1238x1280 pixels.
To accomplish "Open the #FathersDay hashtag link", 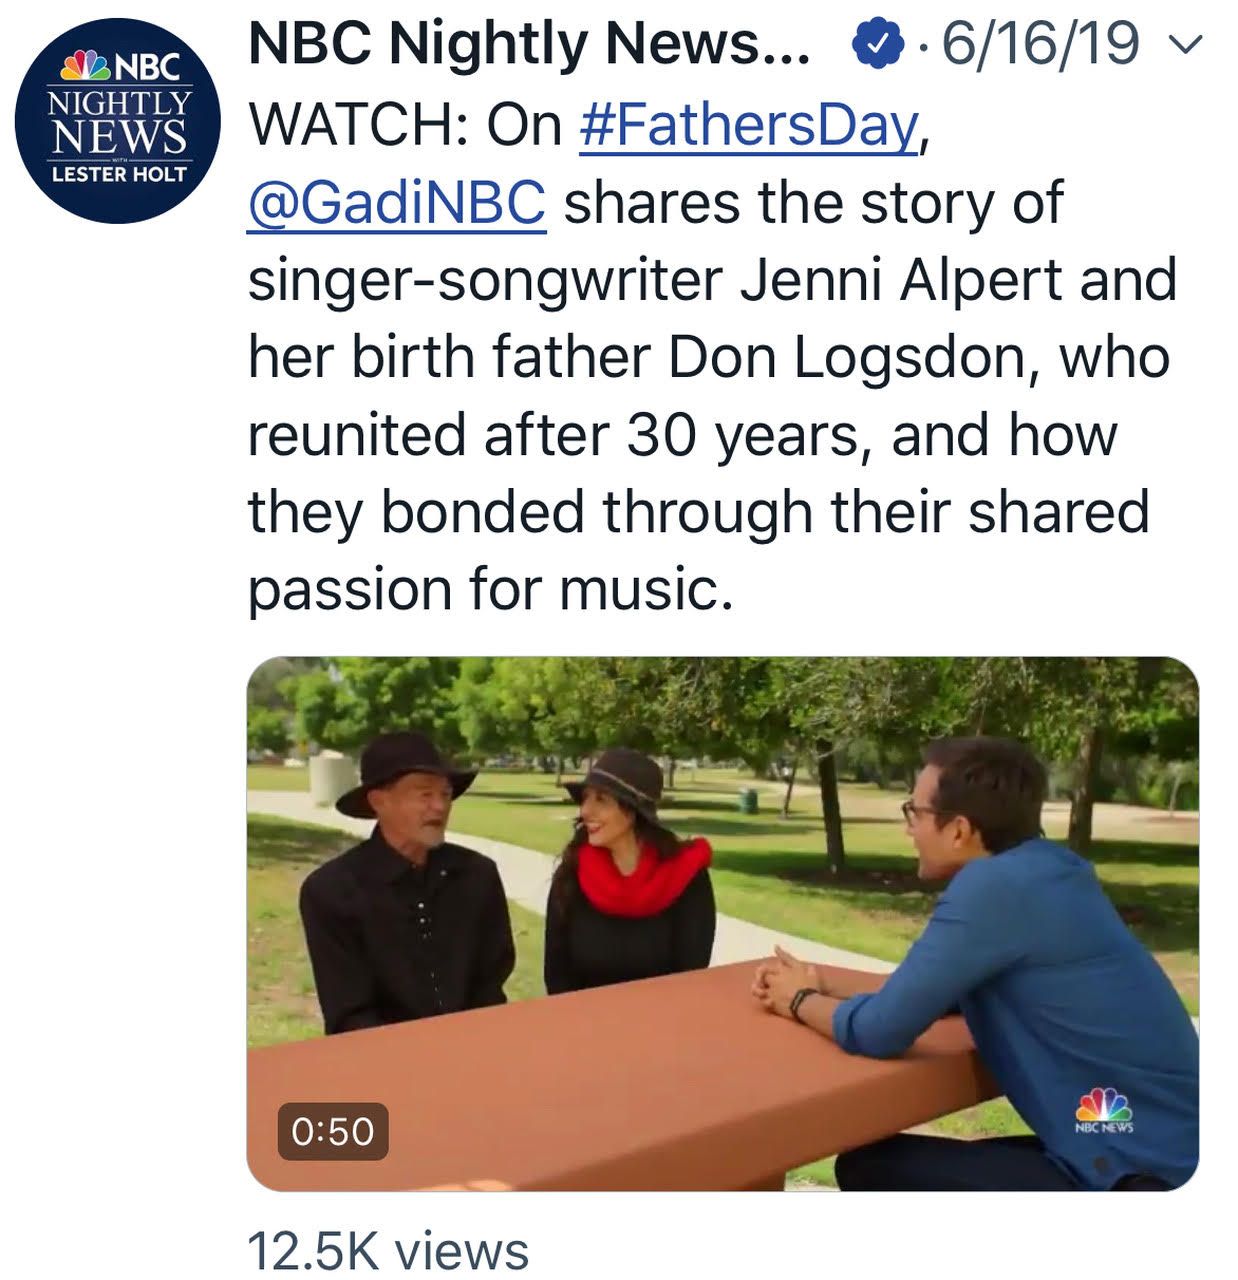I will [x=748, y=125].
